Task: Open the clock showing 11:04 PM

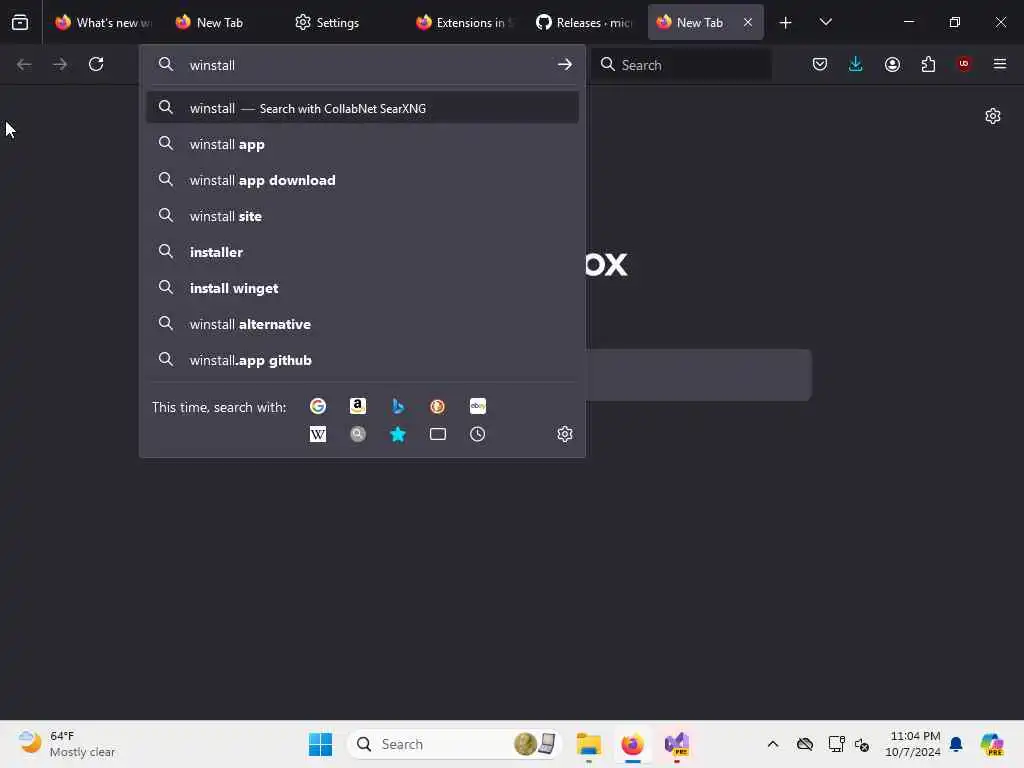Action: tap(913, 744)
